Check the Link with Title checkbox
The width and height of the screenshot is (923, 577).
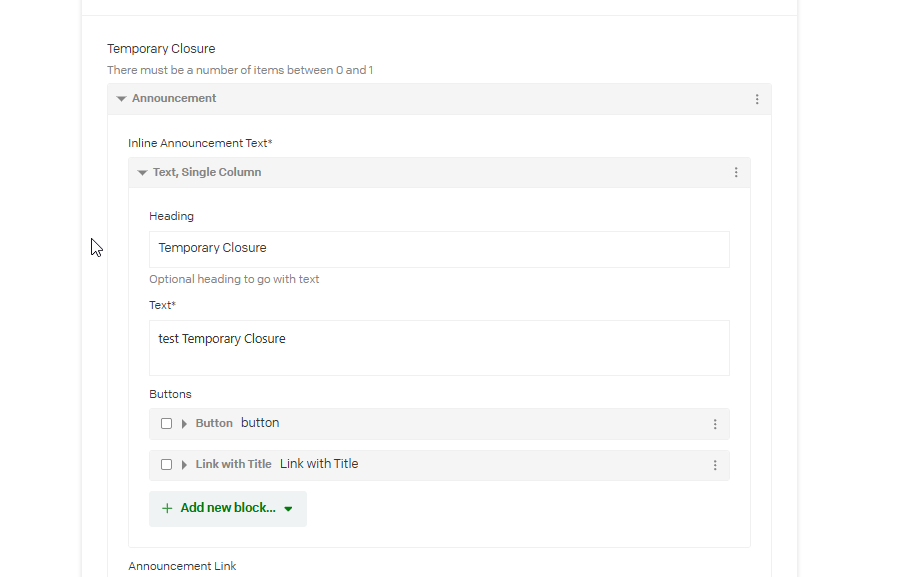tap(166, 465)
